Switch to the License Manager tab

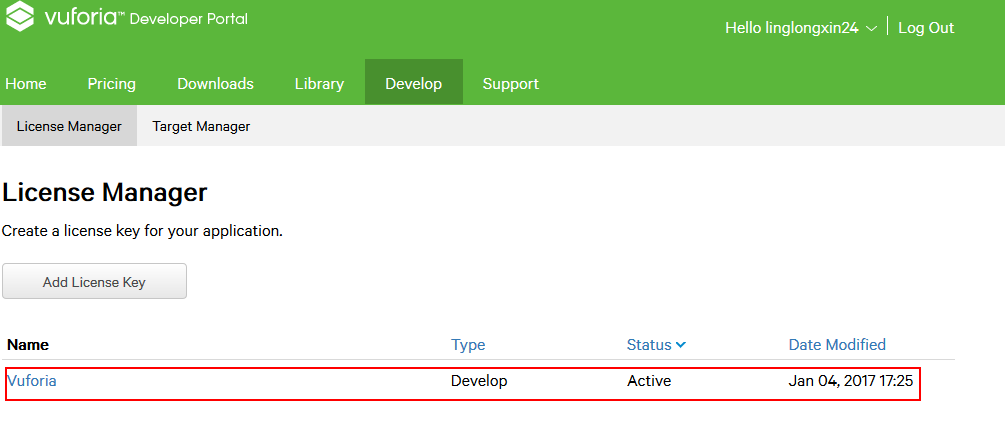69,126
